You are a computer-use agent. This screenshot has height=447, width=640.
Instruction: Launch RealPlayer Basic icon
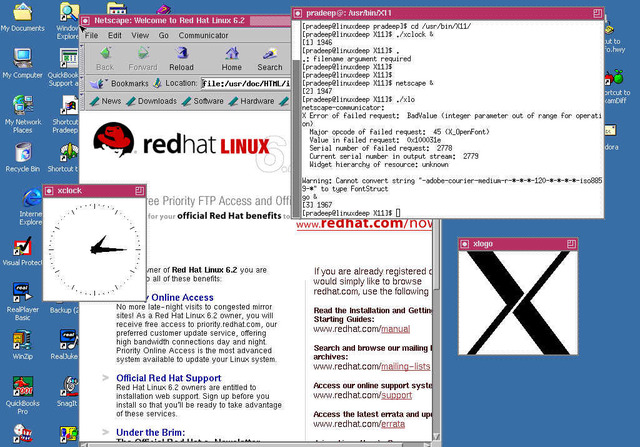(22, 301)
